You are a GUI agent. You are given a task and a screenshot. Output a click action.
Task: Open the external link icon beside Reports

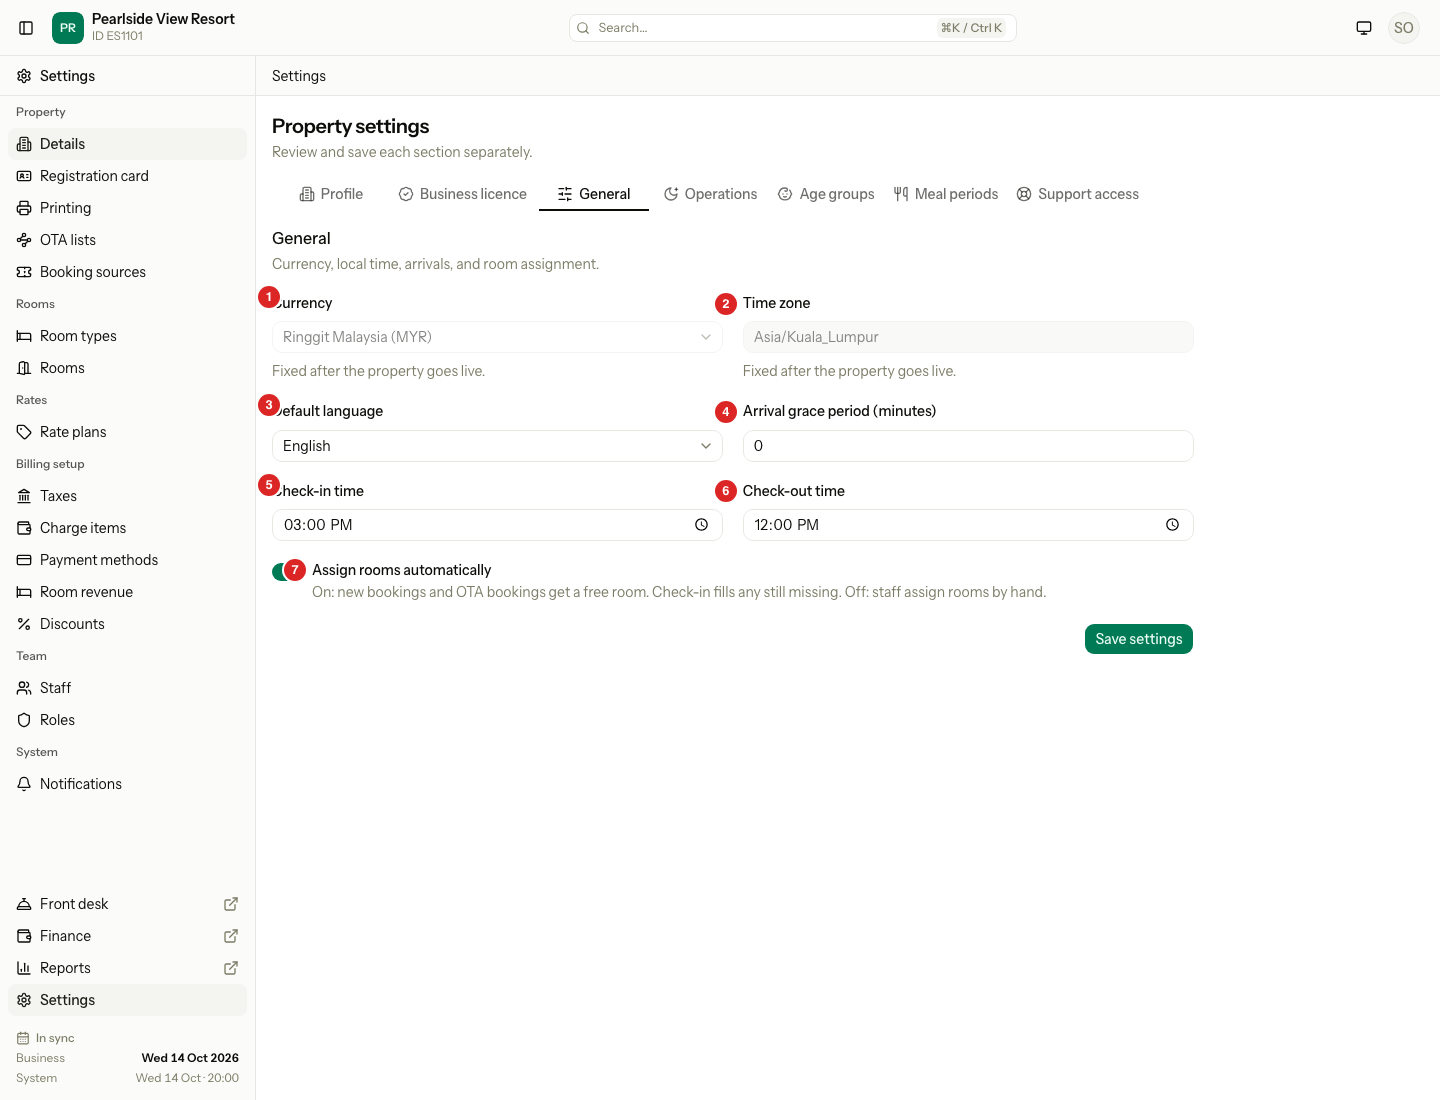pos(231,968)
